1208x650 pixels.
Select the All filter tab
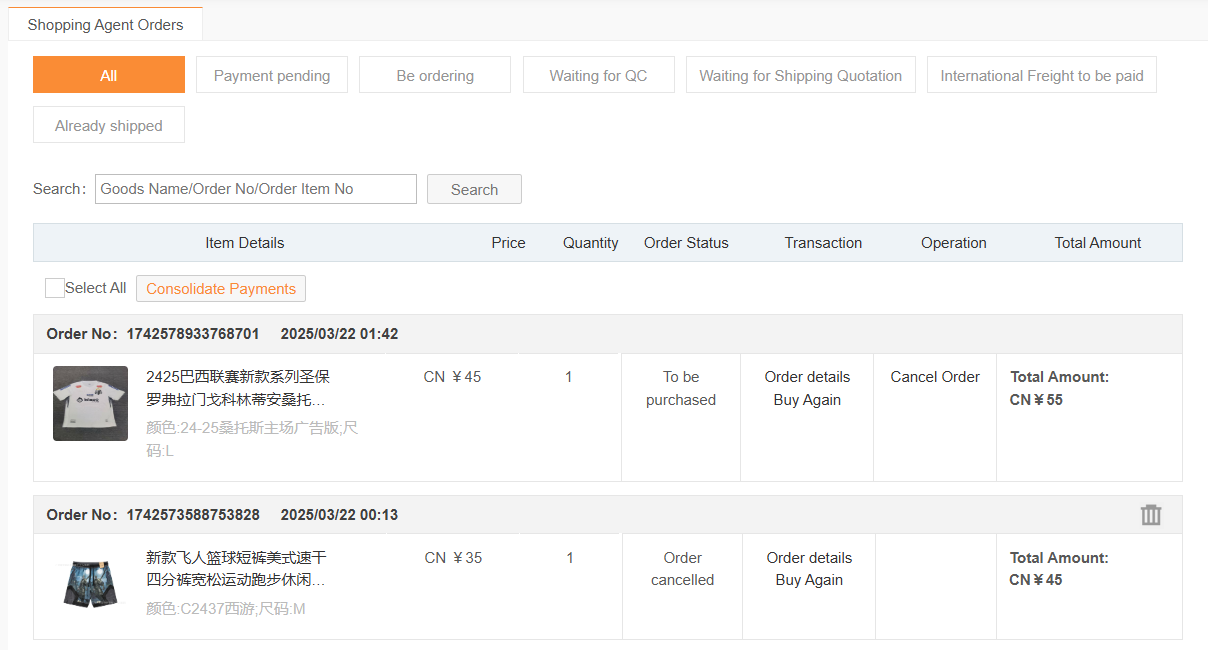pos(109,75)
